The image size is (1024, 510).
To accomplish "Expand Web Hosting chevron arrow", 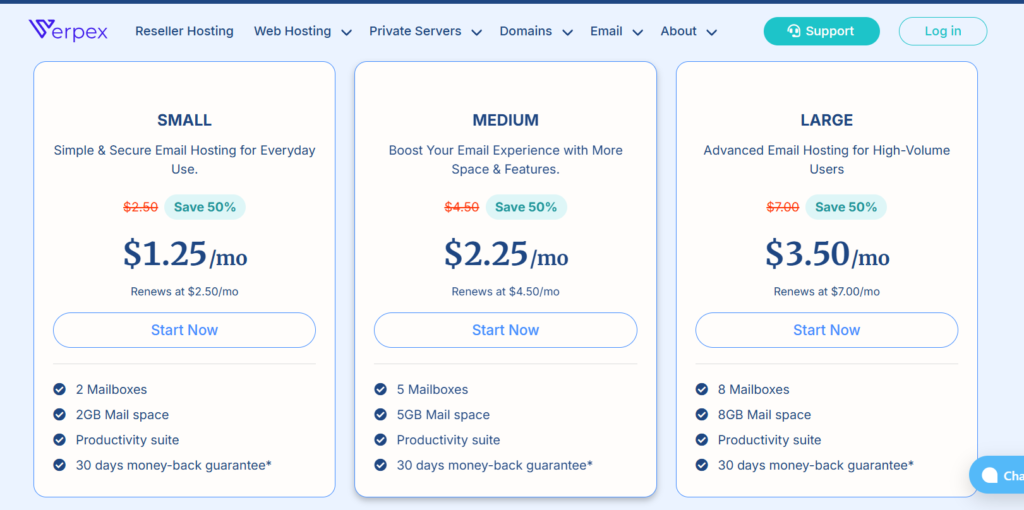I will pos(347,32).
